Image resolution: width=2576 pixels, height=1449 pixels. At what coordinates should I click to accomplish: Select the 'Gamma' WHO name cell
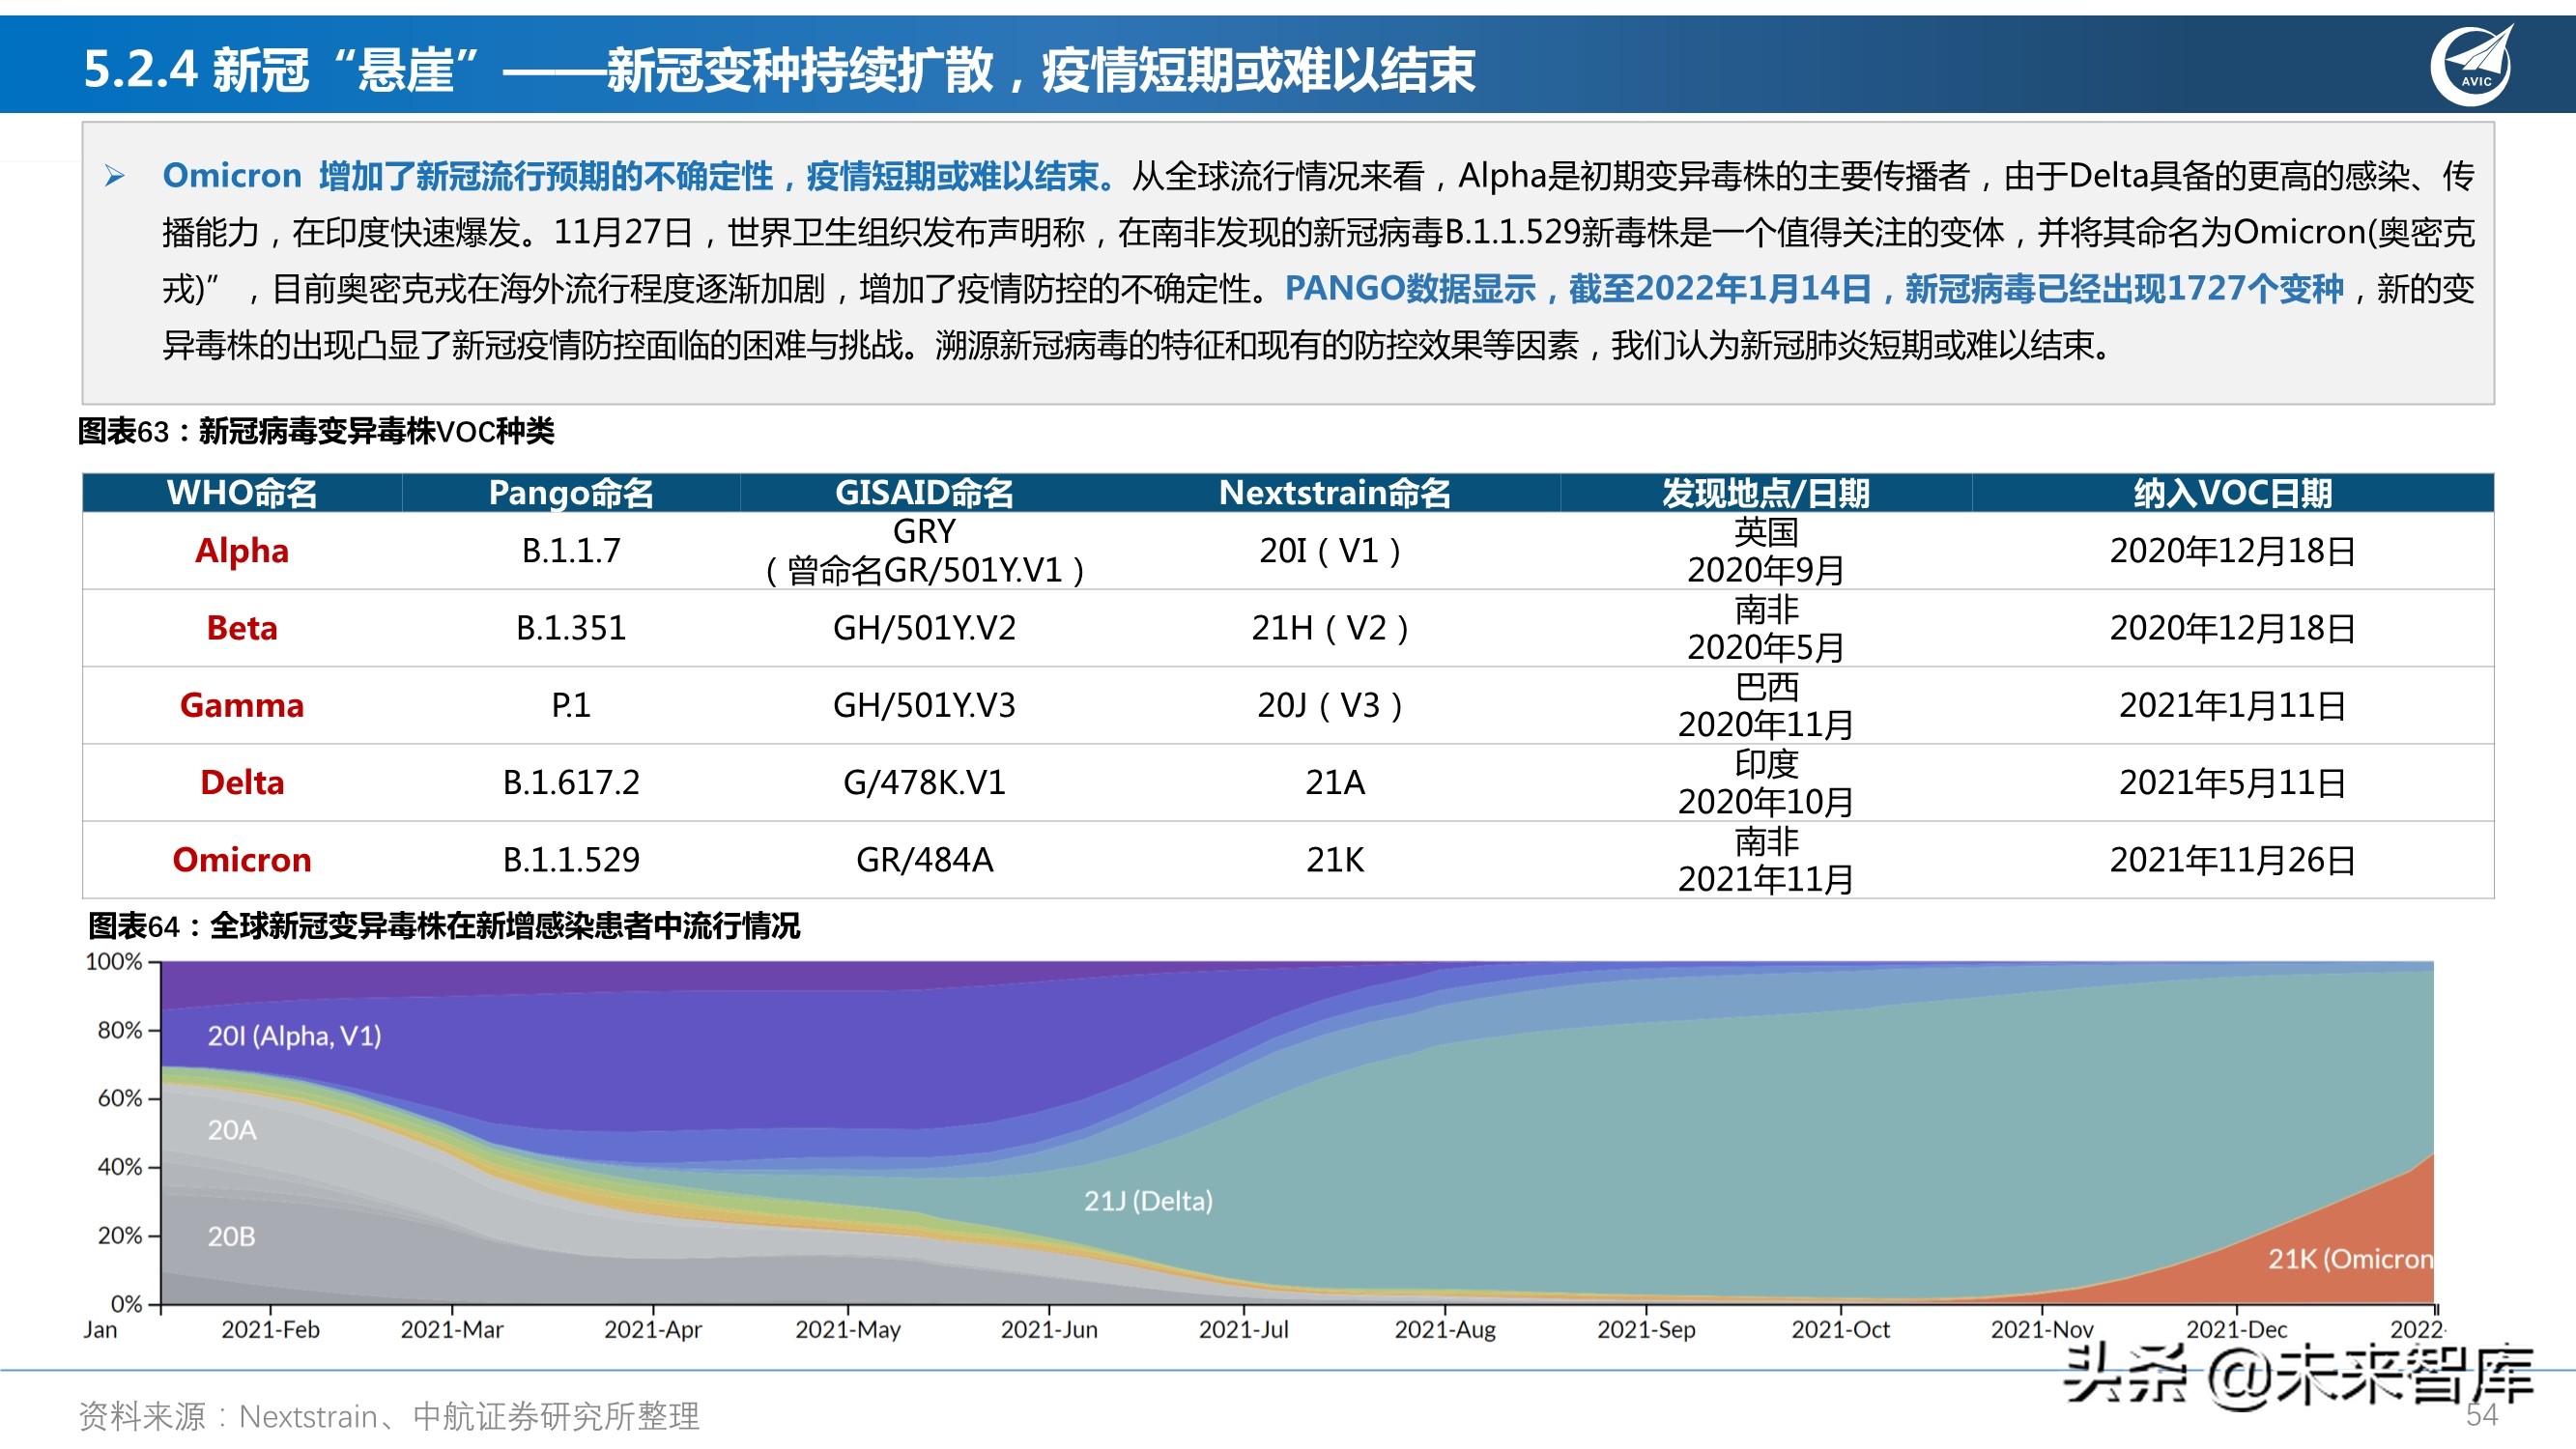[x=242, y=704]
